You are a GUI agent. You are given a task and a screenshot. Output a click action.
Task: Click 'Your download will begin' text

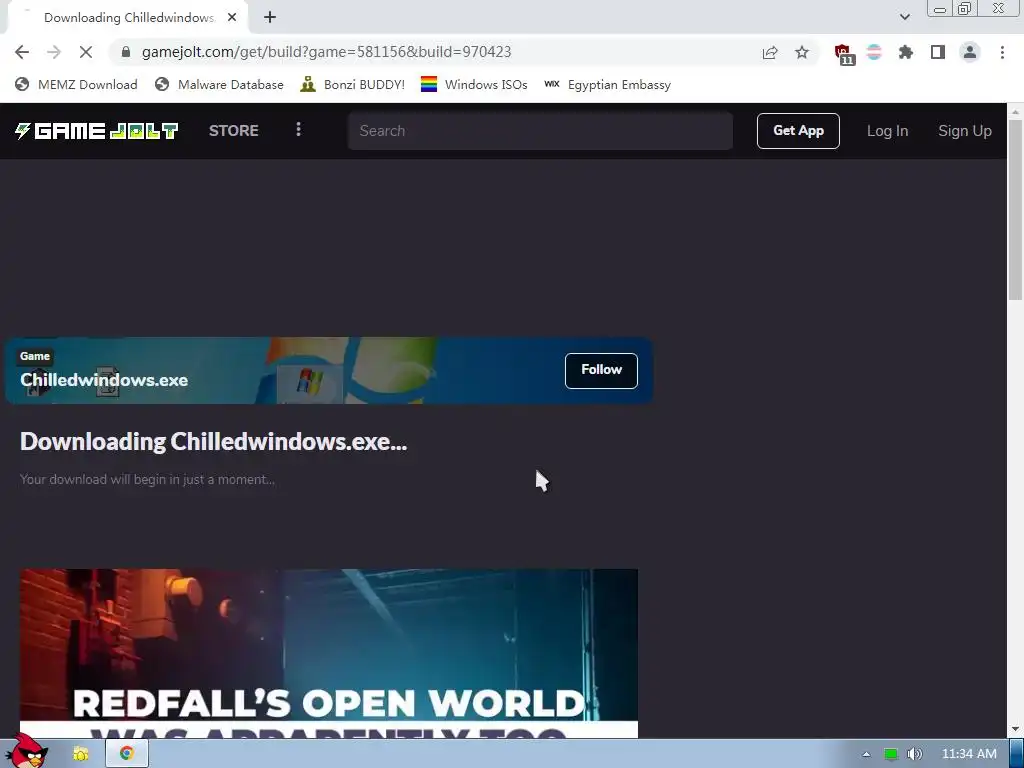148,479
